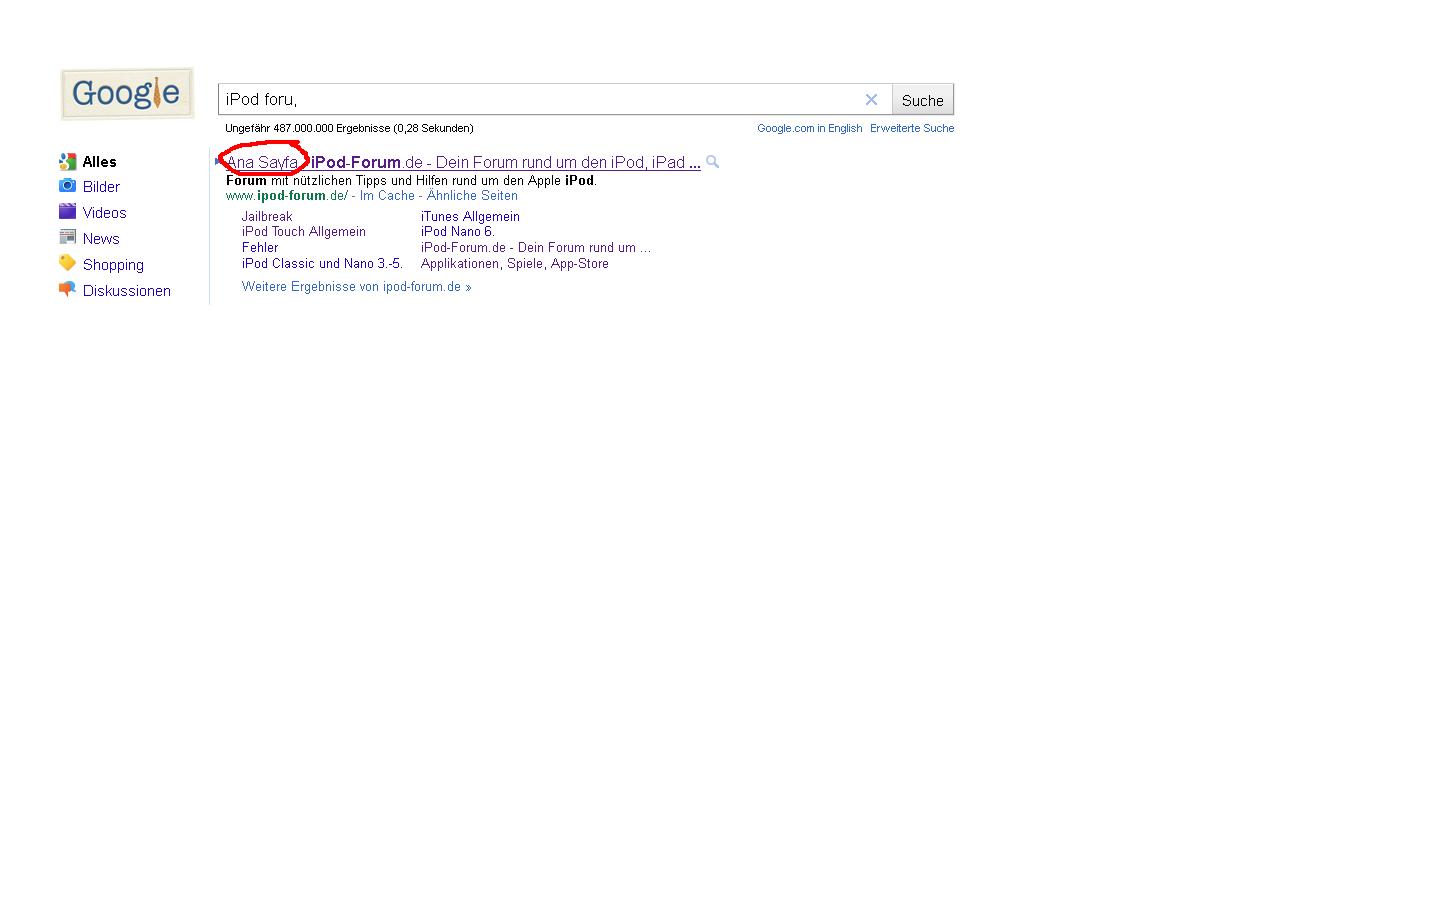
Task: Open the Google.com in English link
Action: [x=809, y=128]
